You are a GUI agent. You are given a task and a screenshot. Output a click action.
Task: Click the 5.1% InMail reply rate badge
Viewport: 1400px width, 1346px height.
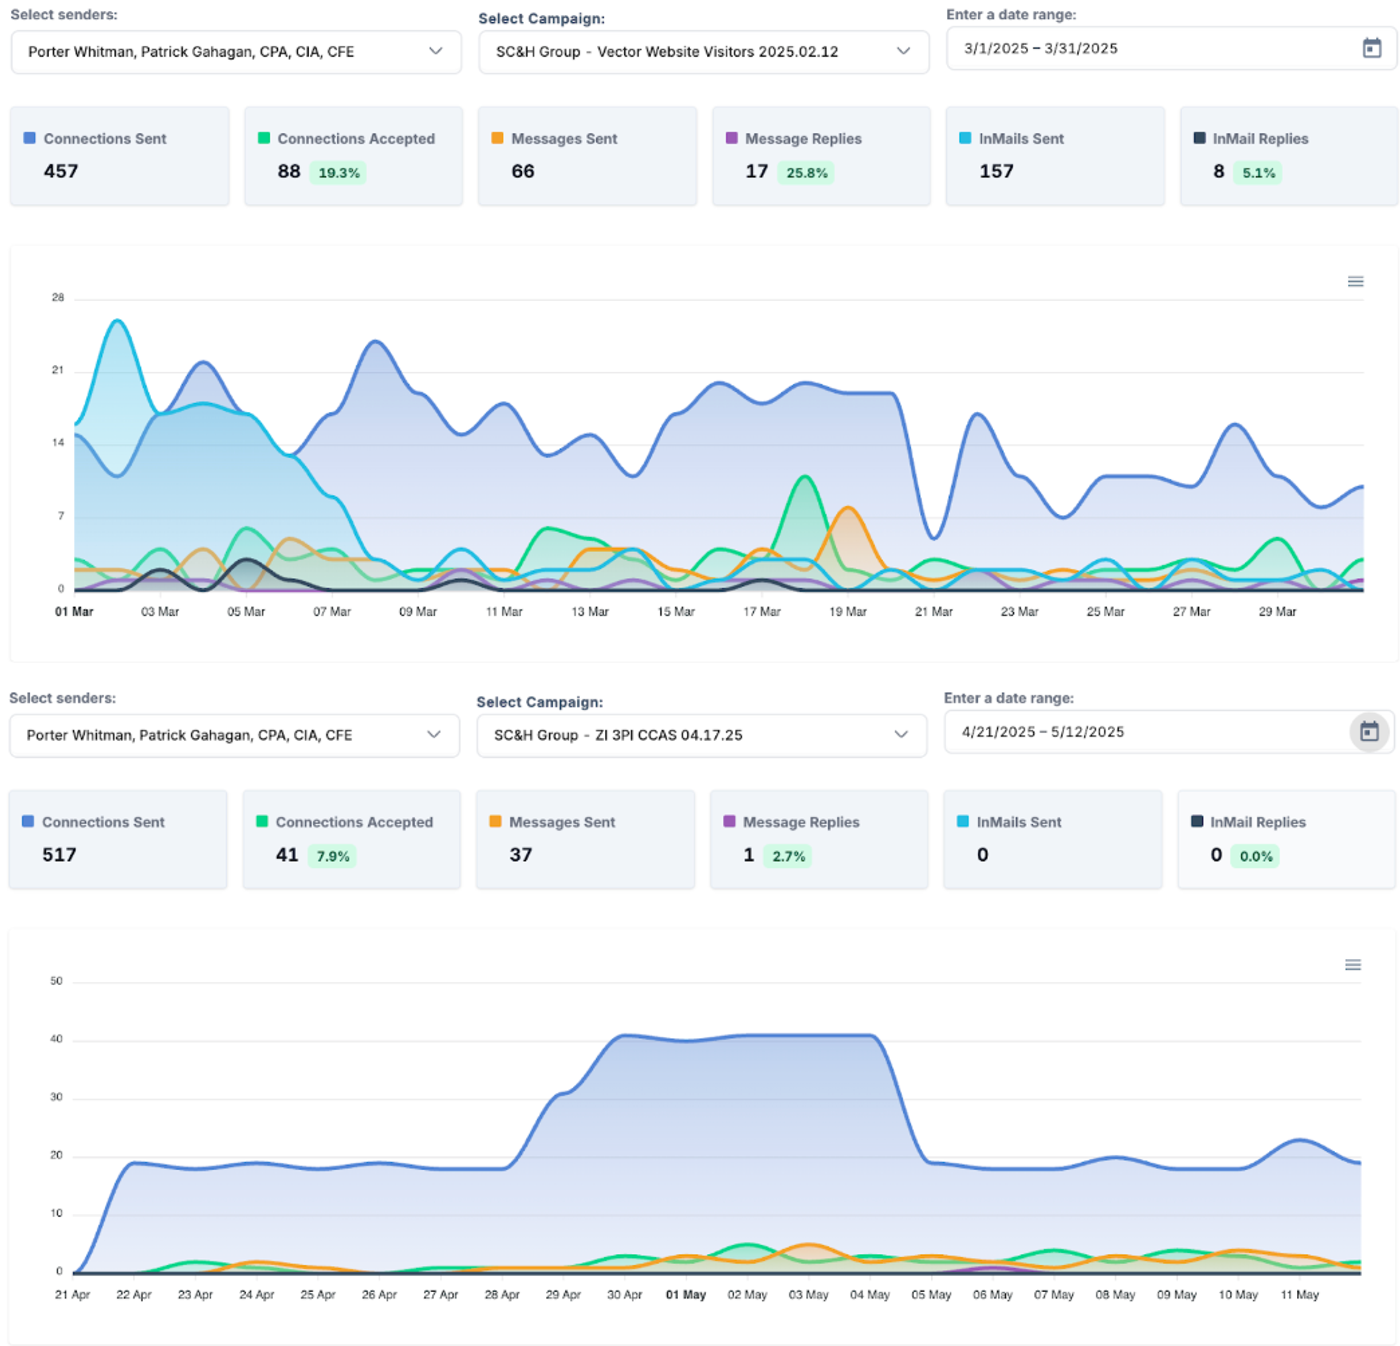tap(1259, 173)
